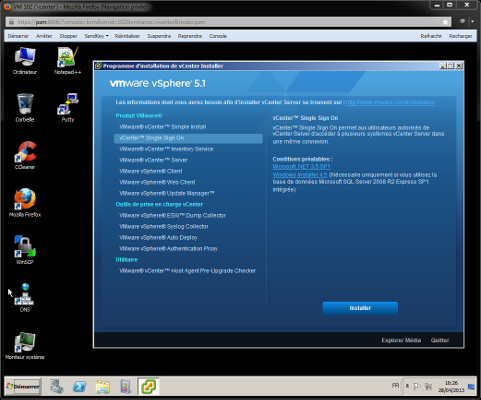This screenshot has width=481, height=400.
Task: Click Rafraîchir in the console toolbar
Action: point(431,36)
